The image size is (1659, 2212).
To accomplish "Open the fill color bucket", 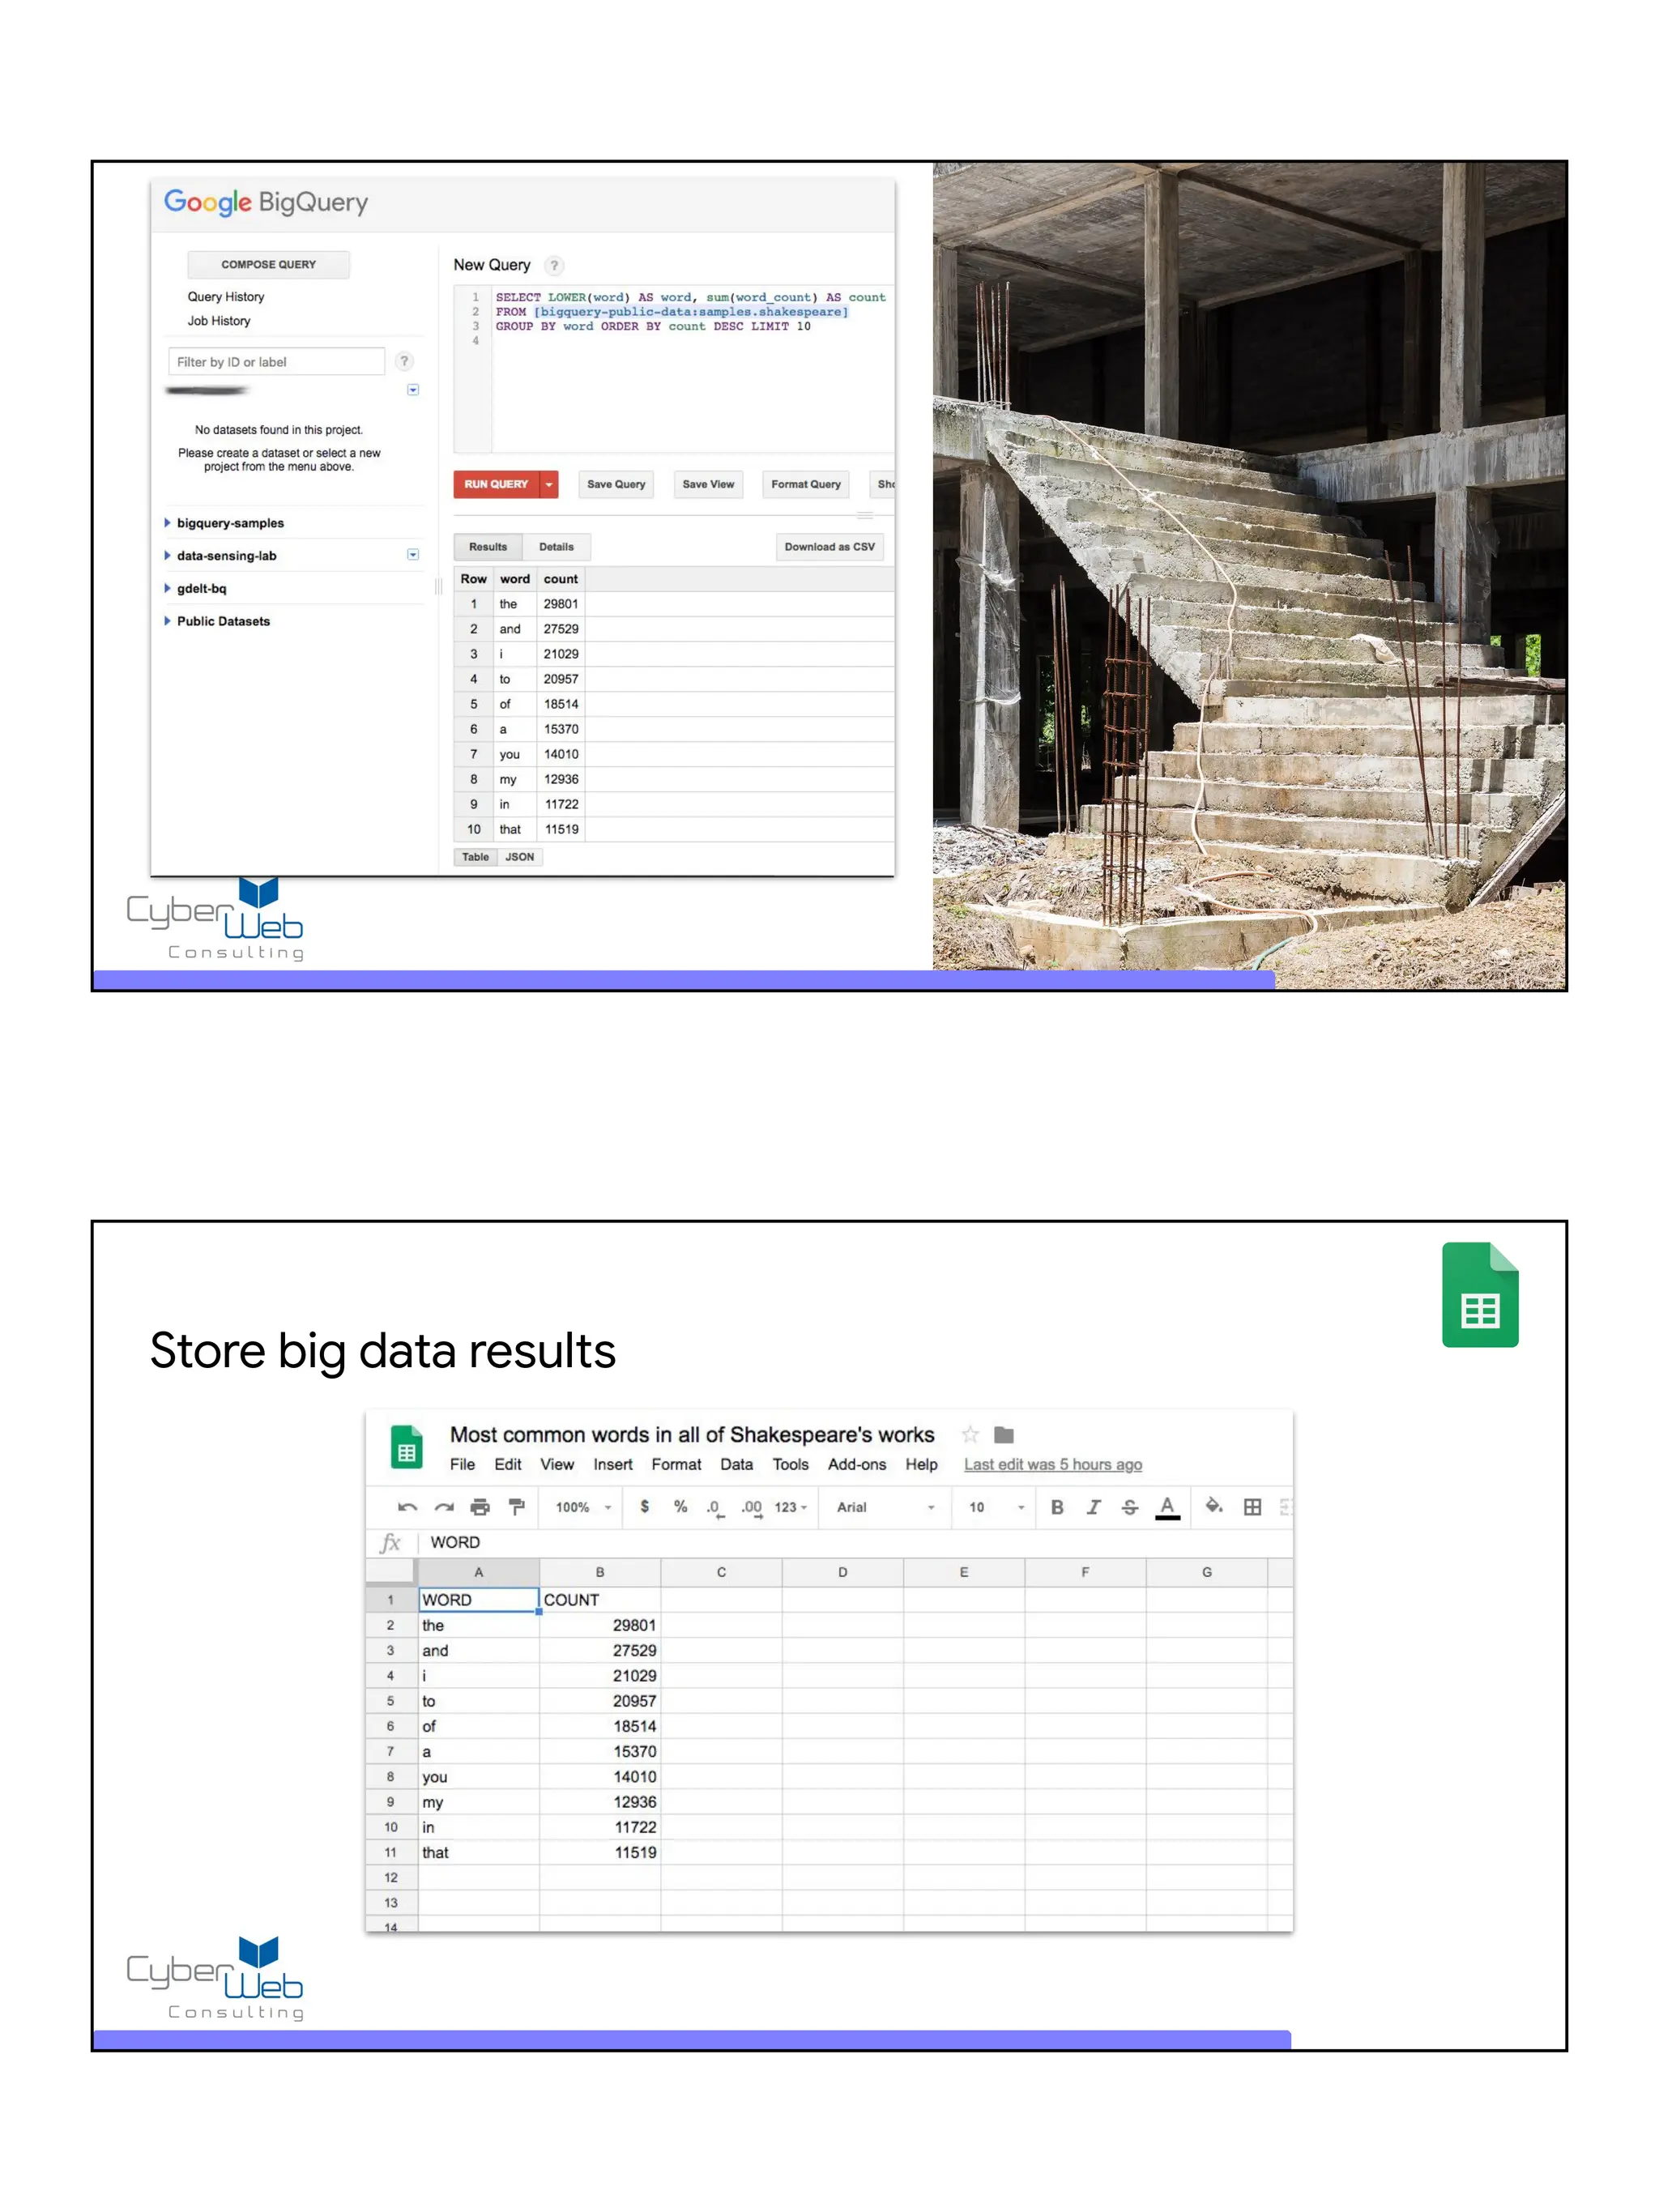I will (x=1214, y=1506).
